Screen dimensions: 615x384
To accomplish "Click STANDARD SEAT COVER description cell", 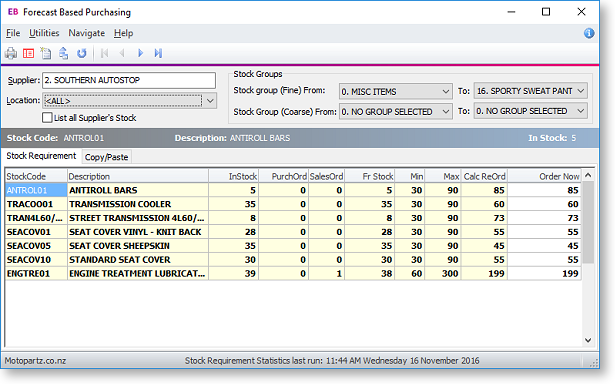I will (x=138, y=260).
